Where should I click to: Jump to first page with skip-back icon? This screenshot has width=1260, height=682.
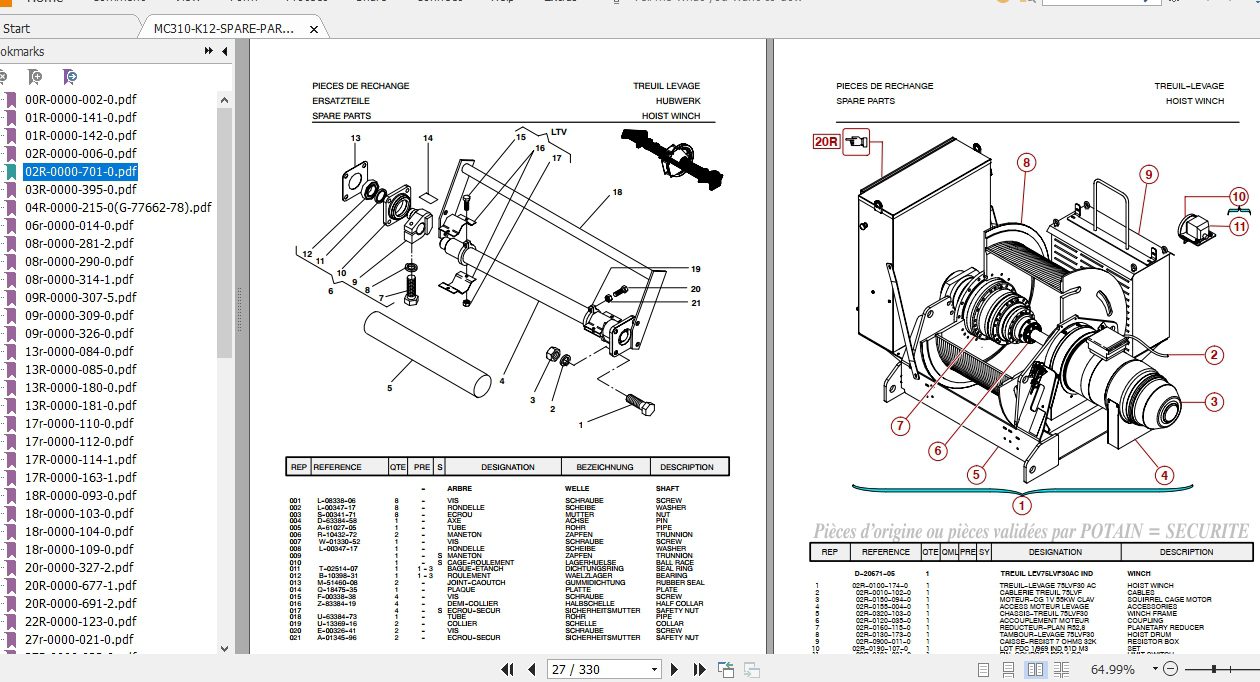508,670
